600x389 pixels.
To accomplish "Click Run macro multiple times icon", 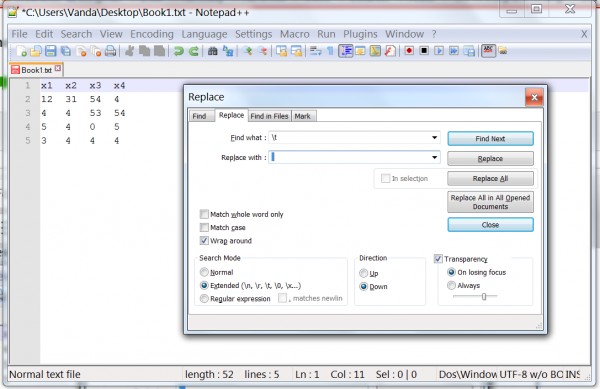I will click(x=454, y=51).
